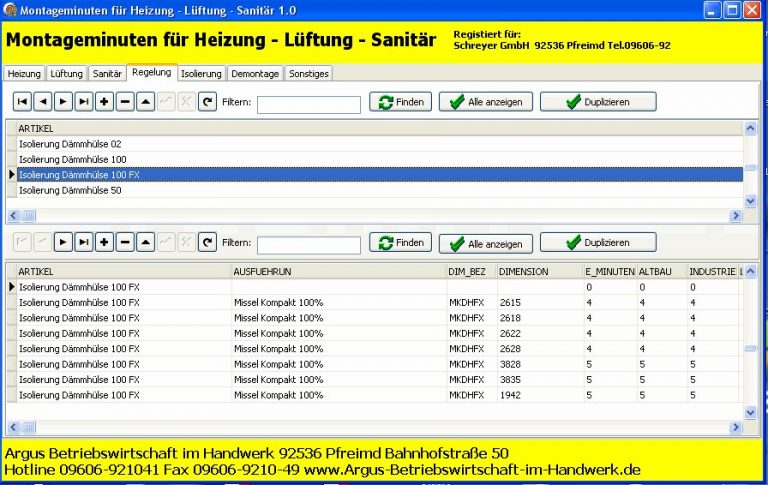Select row Isolierung Dämmhülse 50
Viewport: 768px width, 485px height.
click(380, 190)
